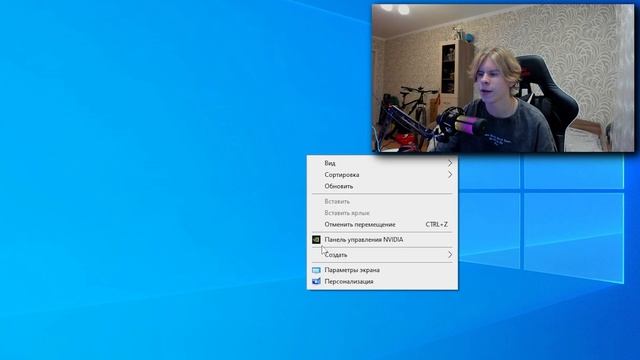Click the Персонализация icon

[316, 282]
